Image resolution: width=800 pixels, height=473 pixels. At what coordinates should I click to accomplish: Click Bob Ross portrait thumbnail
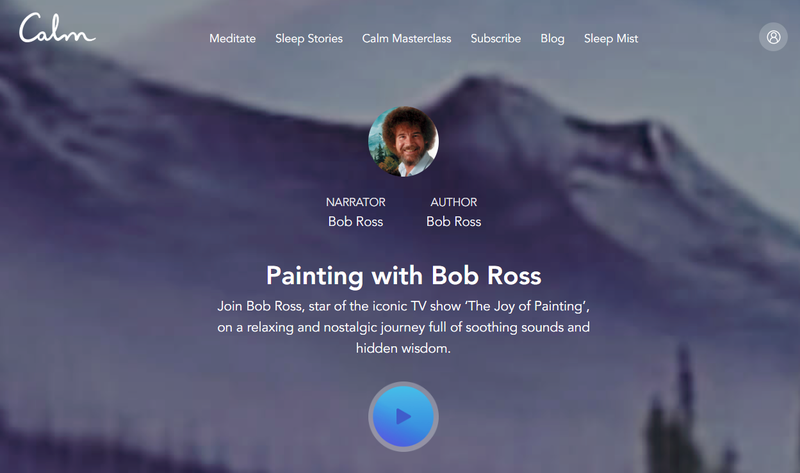(x=403, y=141)
